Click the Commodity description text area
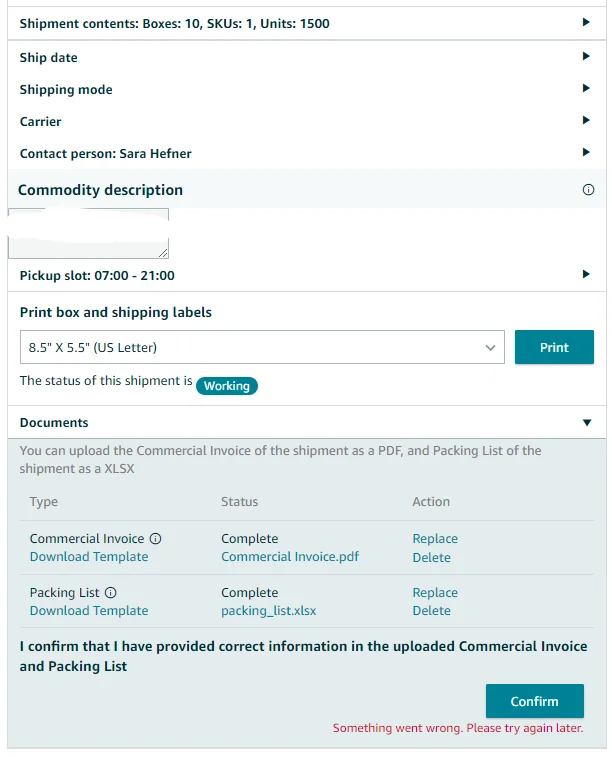This screenshot has width=612, height=757. 88,234
